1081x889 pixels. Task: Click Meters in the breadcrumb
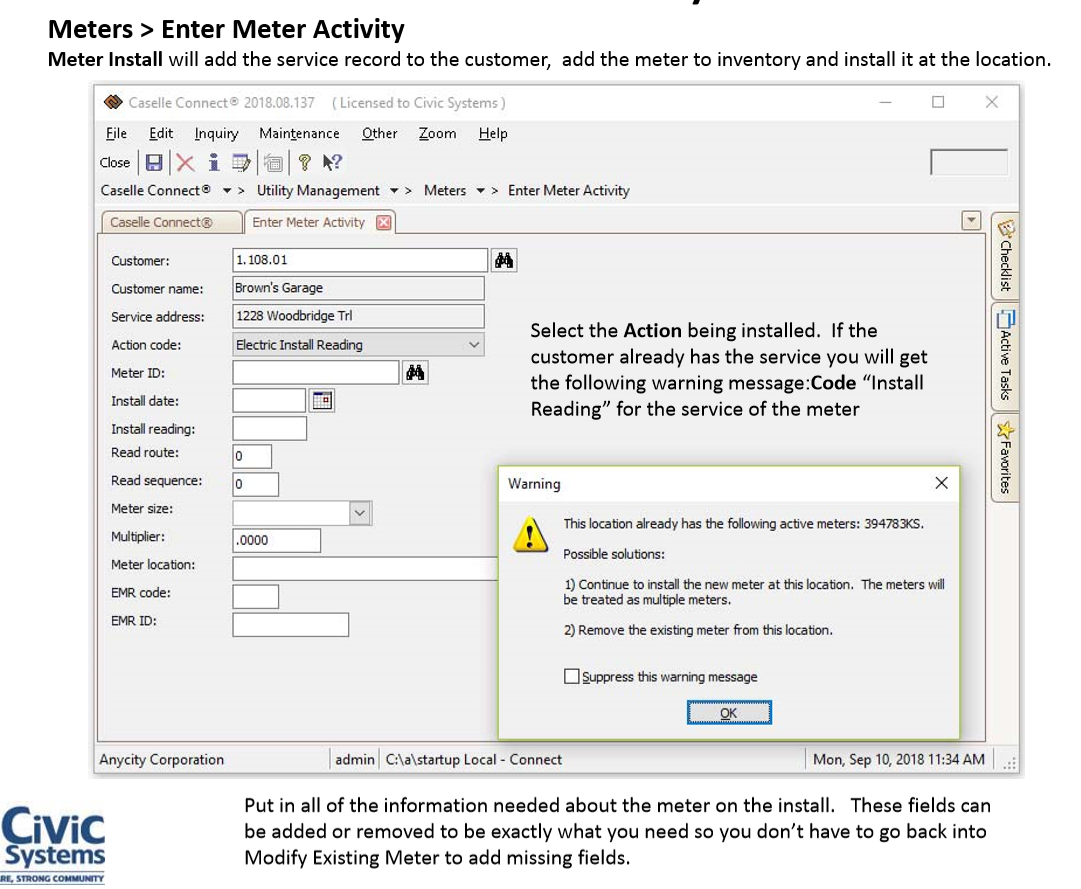(445, 191)
